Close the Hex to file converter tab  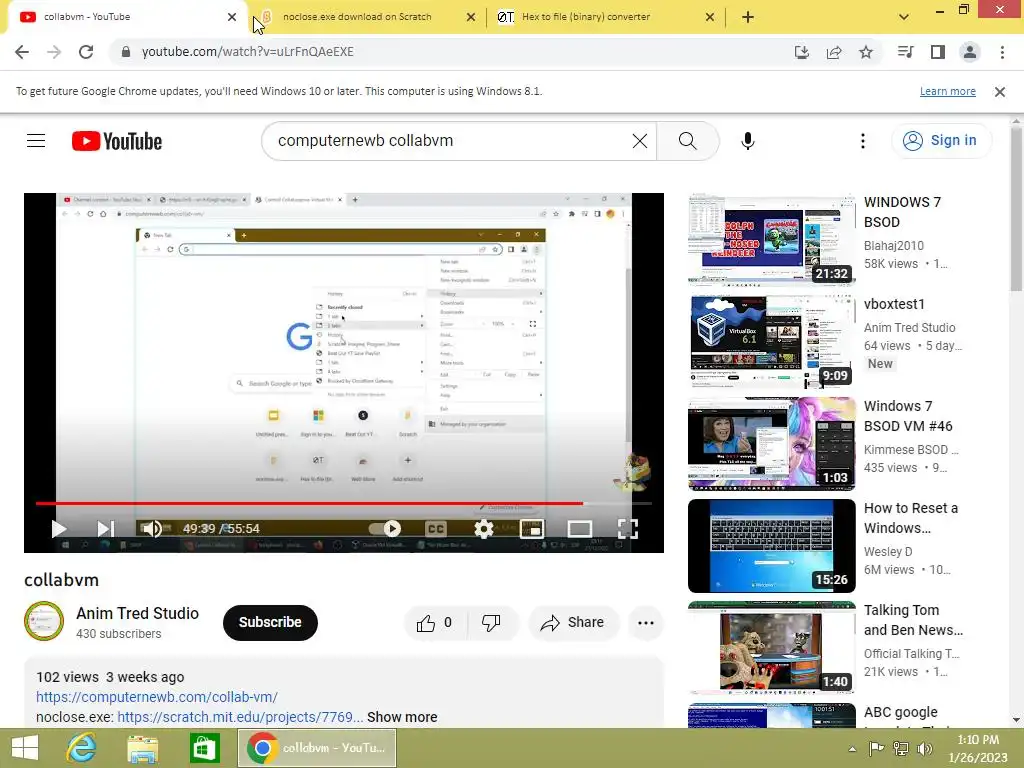[x=710, y=17]
